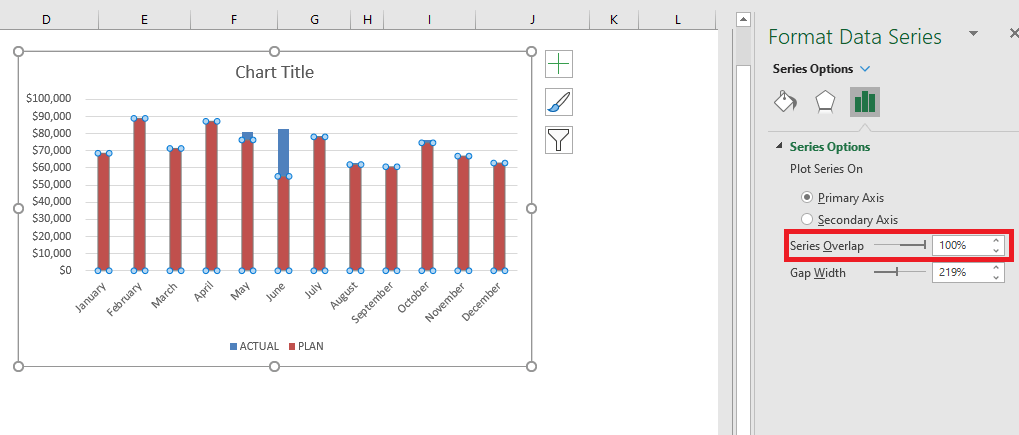The height and width of the screenshot is (435, 1019).
Task: Click the Plot Series On label
Action: (826, 169)
